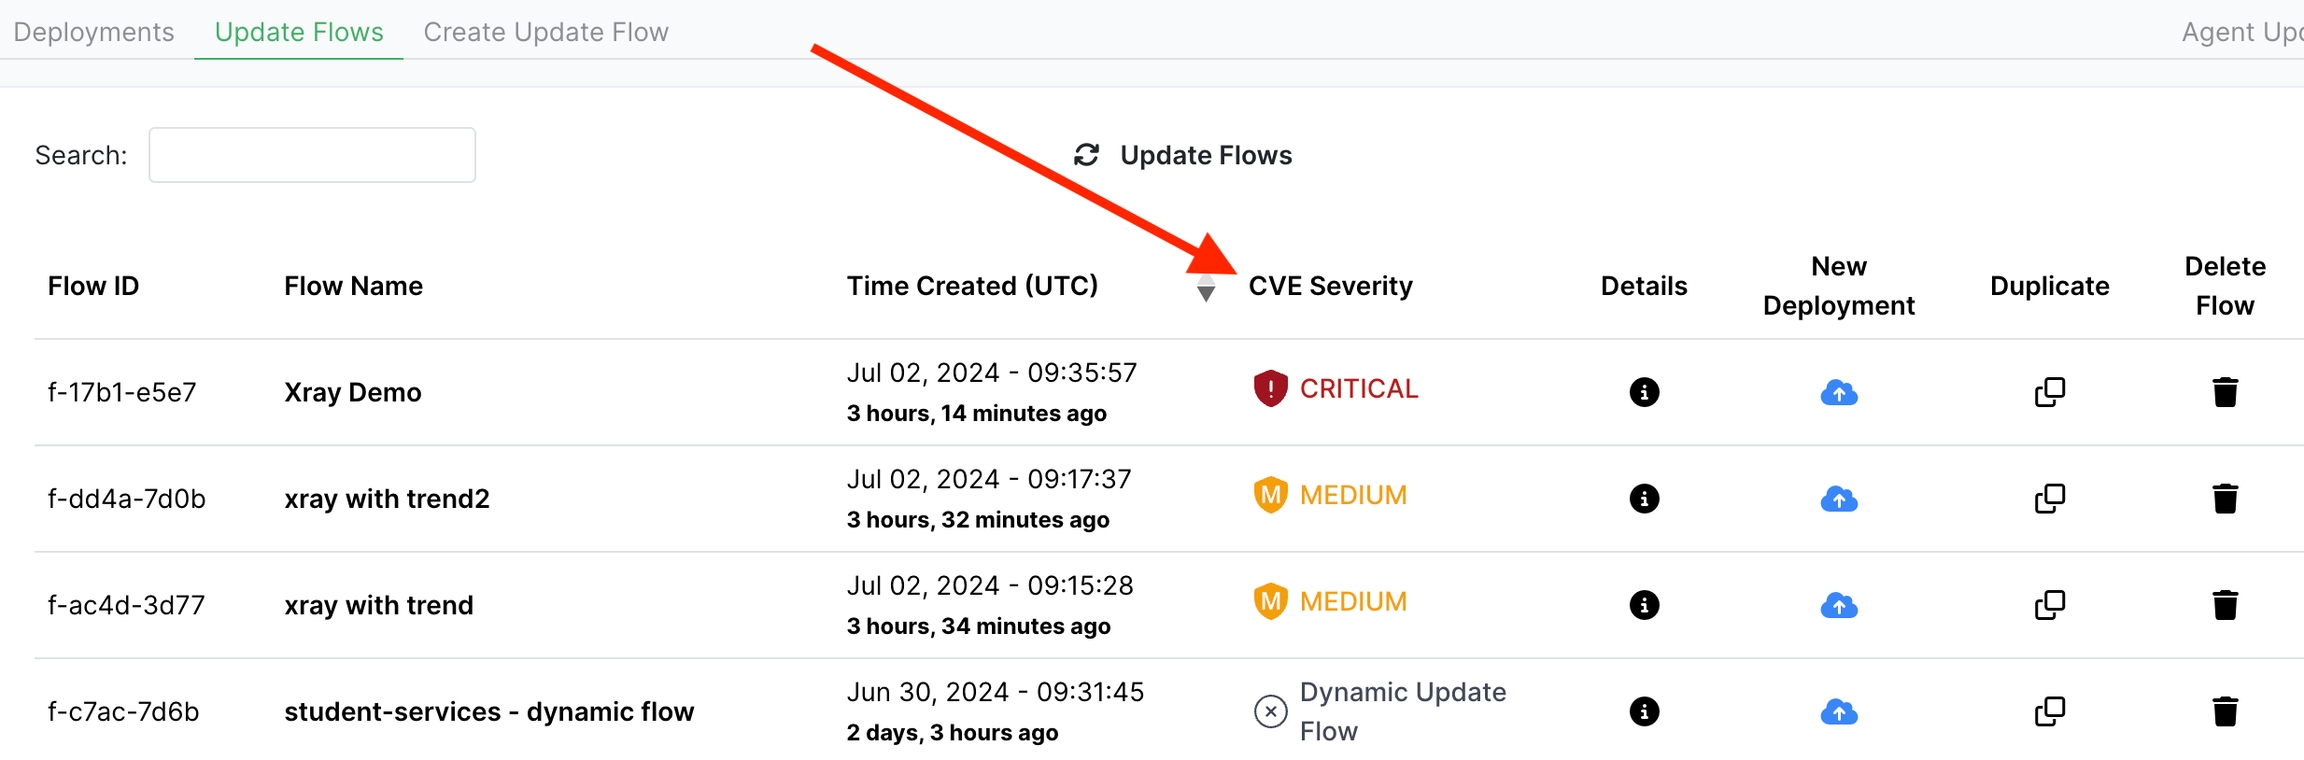
Task: Switch to the Deployments tab
Action: [x=94, y=32]
